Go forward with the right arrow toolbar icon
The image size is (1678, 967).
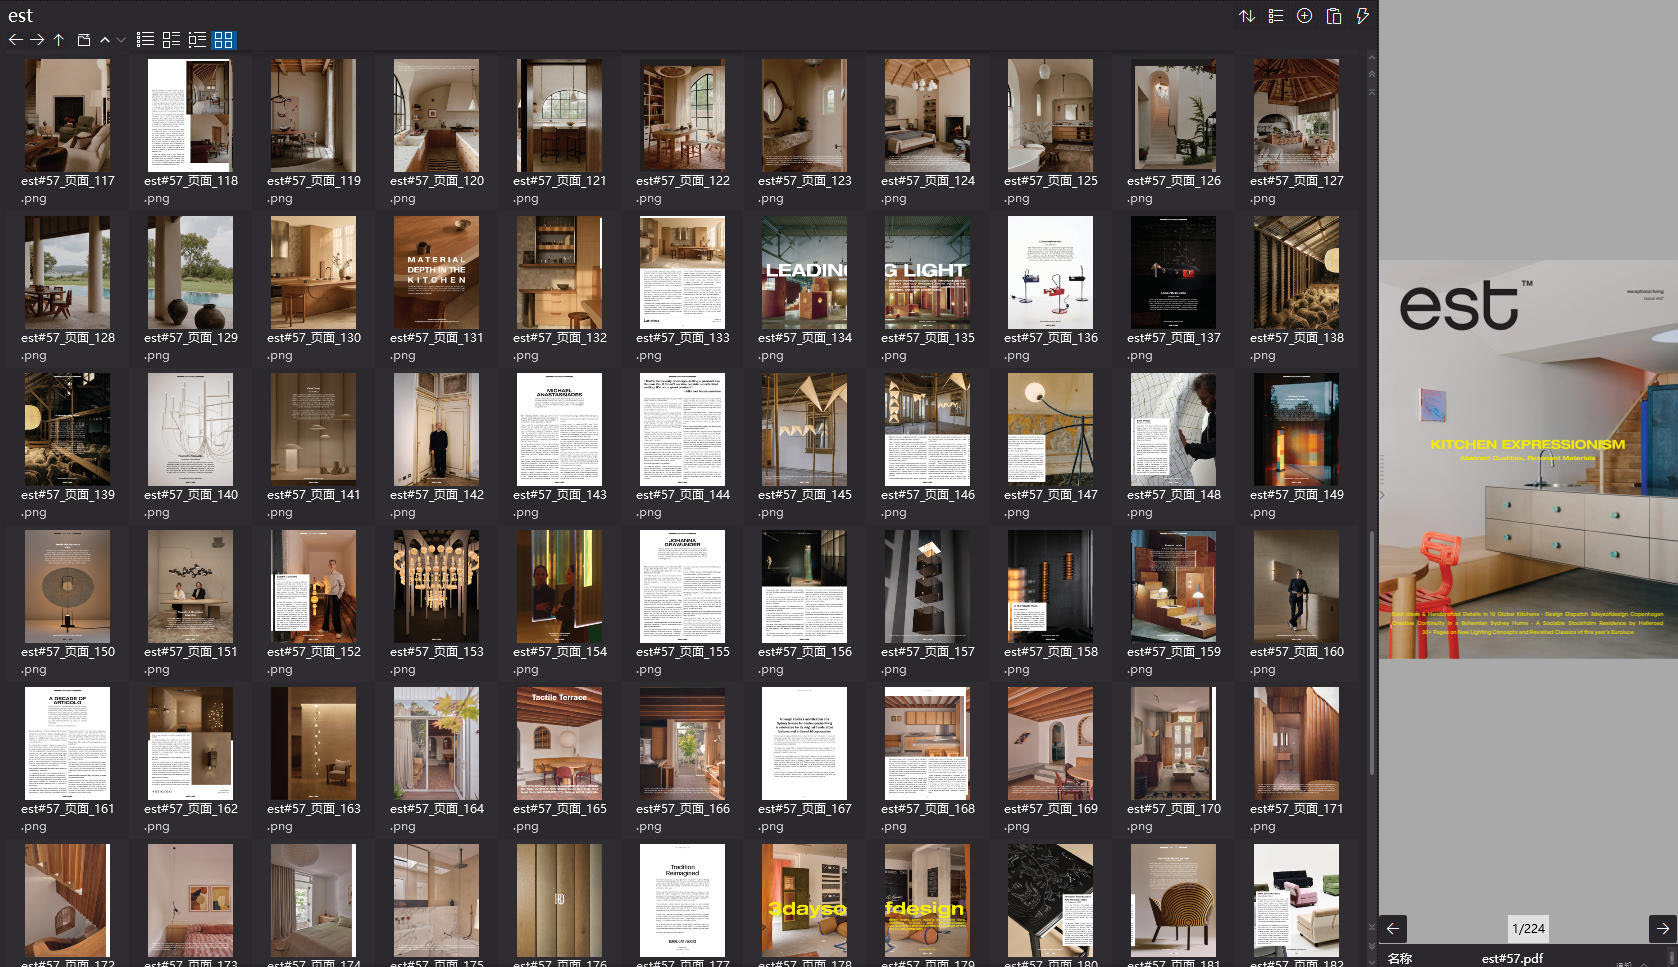point(37,40)
